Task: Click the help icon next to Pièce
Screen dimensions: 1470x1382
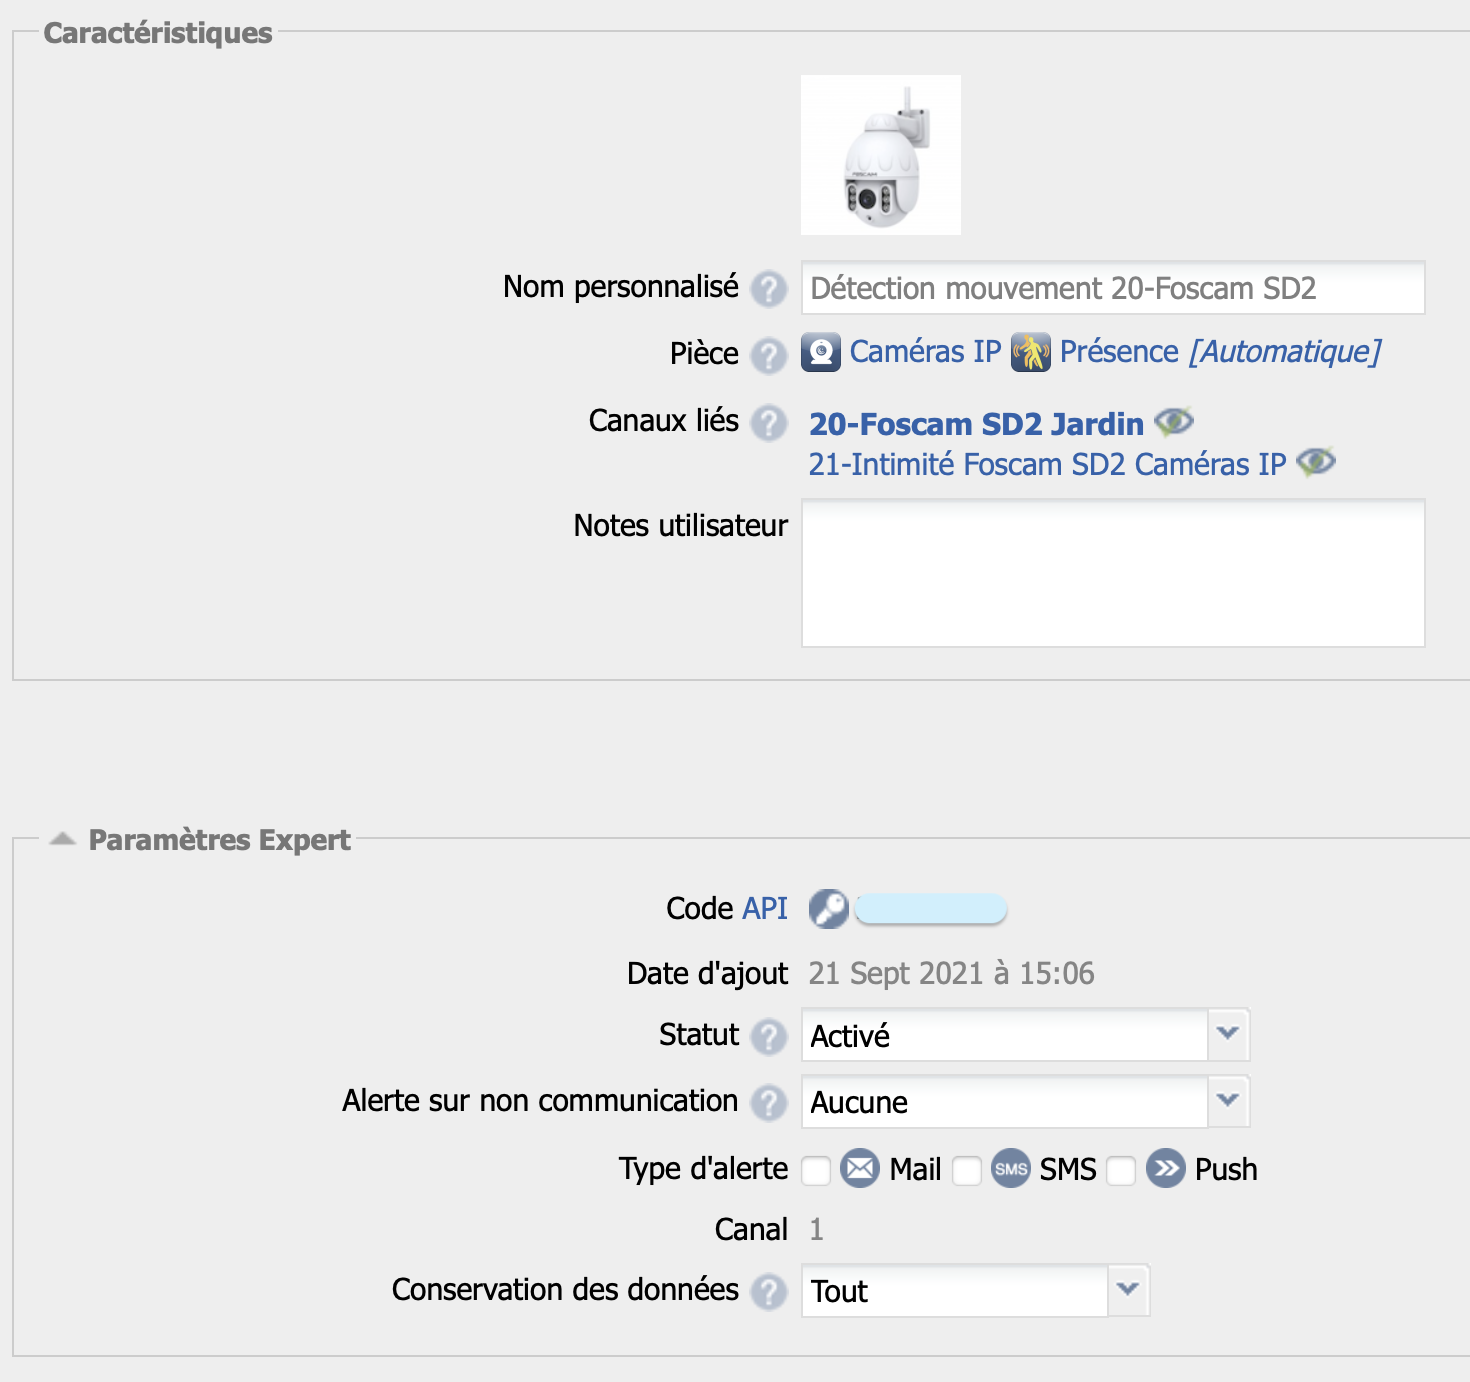Action: pyautogui.click(x=768, y=356)
